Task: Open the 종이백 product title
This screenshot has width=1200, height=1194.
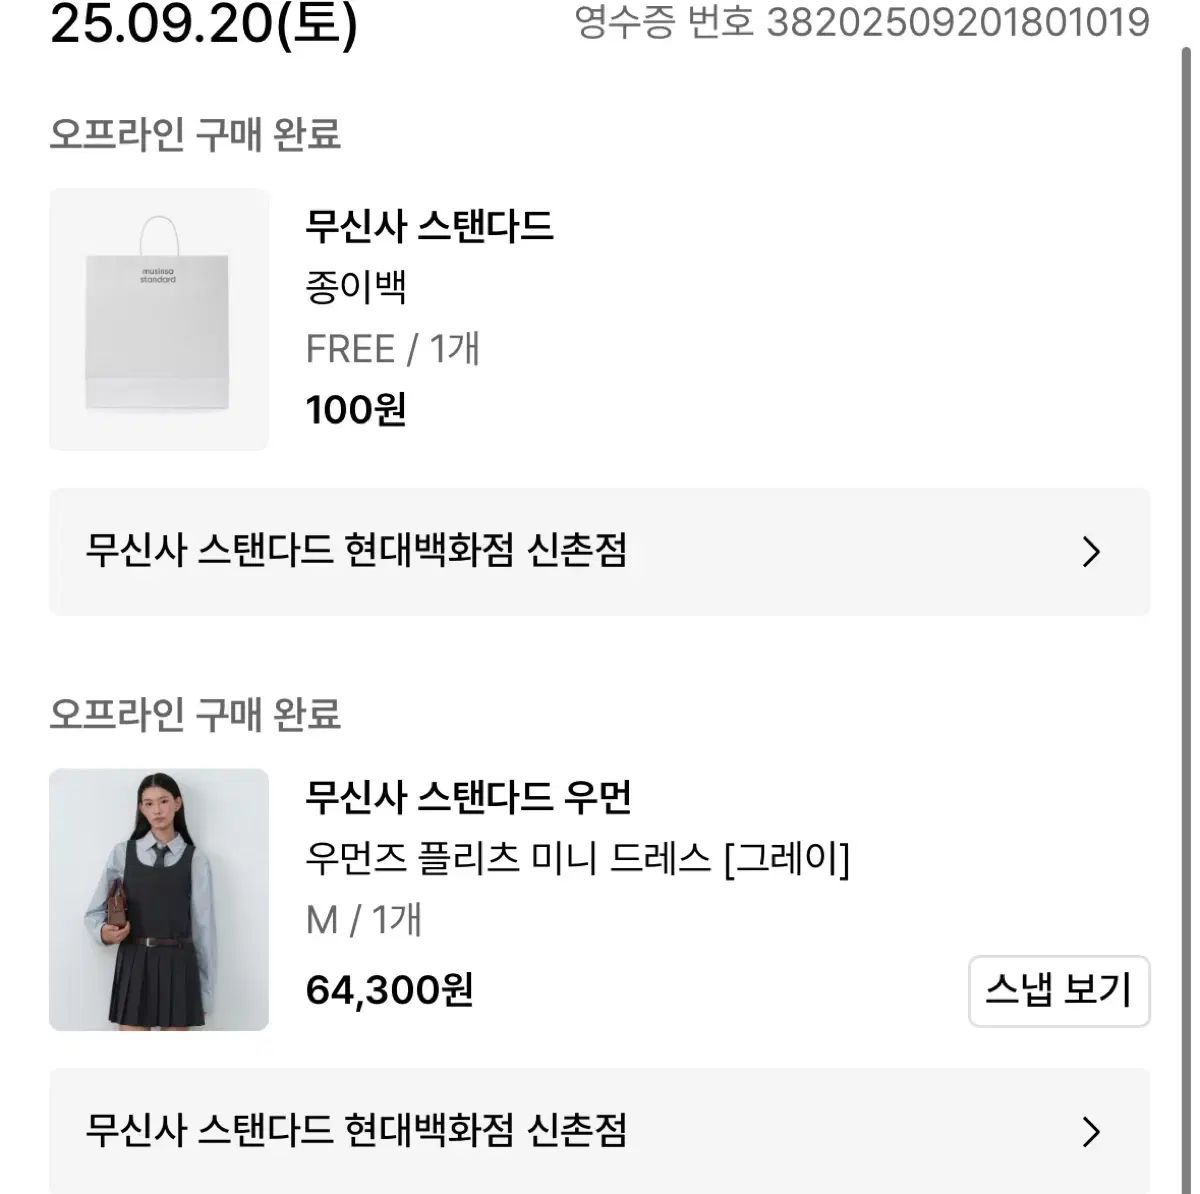Action: click(x=356, y=288)
